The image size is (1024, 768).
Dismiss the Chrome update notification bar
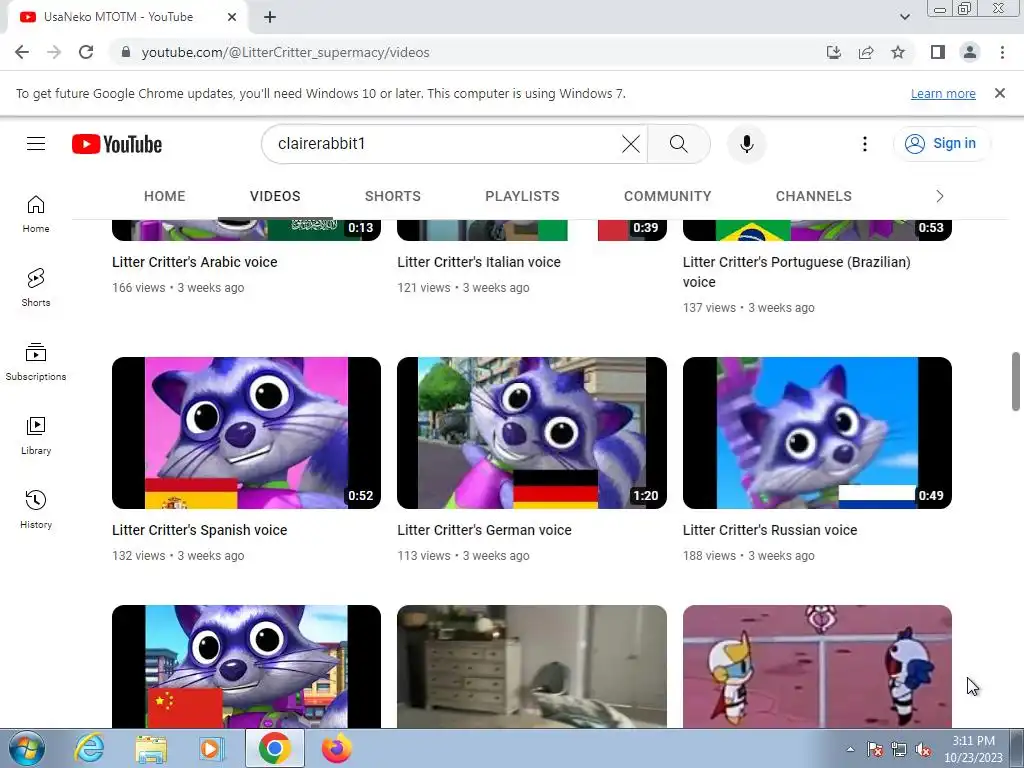pyautogui.click(x=999, y=93)
